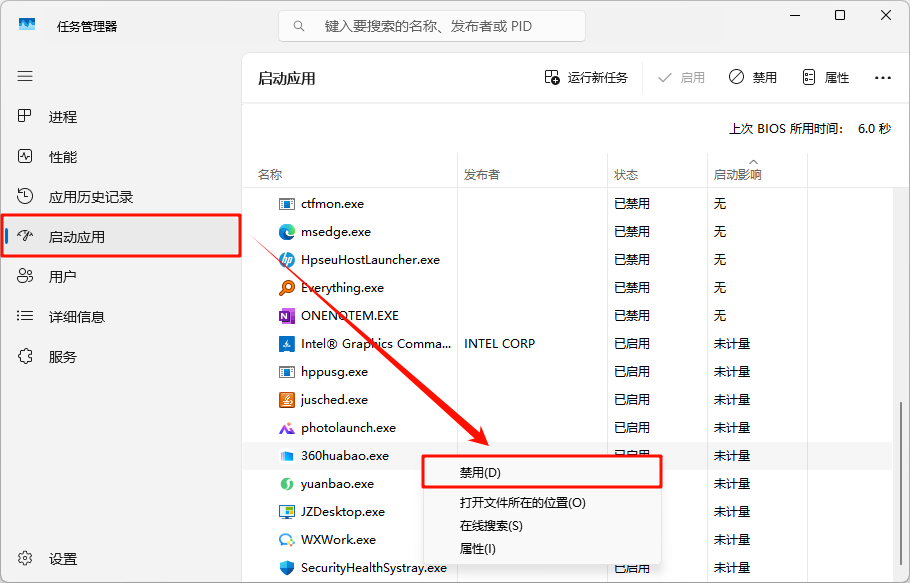Select msedge.exe startup entry
Screen dimensions: 910x583
pos(335,232)
